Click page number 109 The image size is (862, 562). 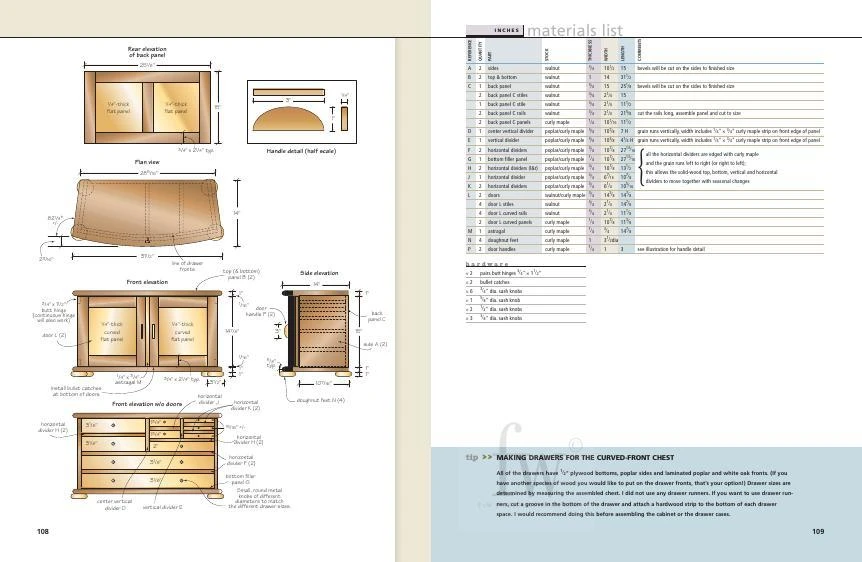coord(818,531)
